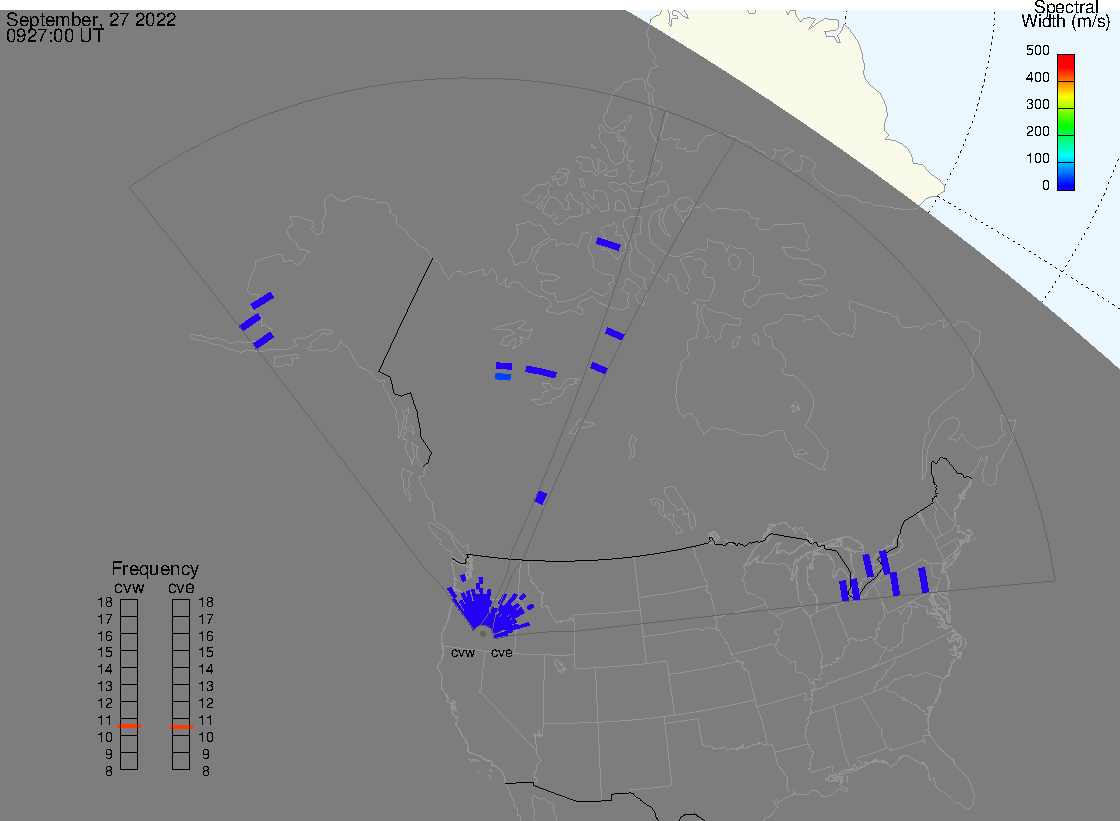Click the light-blue scatter cell in central Canada

(503, 377)
